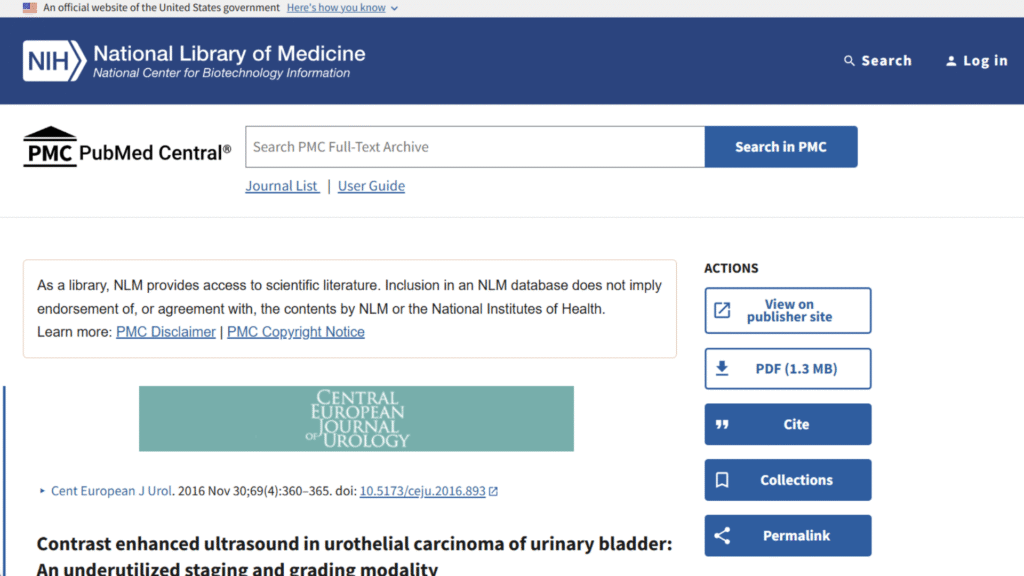1024x576 pixels.
Task: Open the PMC Disclaimer link
Action: tap(166, 332)
